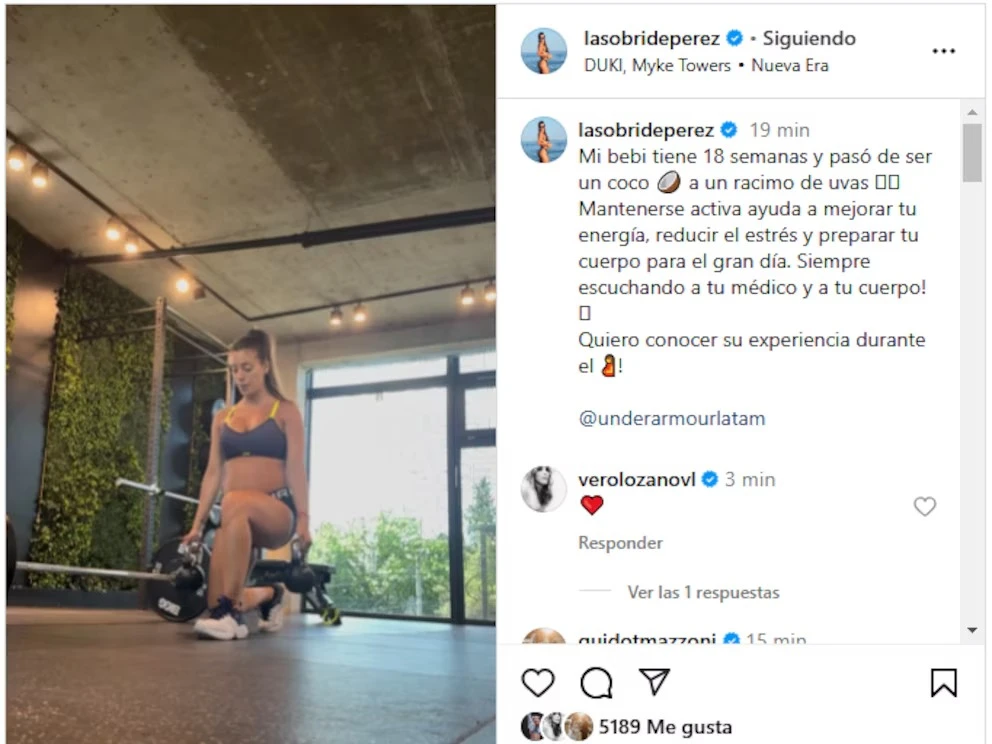The width and height of the screenshot is (992, 744).
Task: Share post using paper plane icon
Action: [654, 681]
